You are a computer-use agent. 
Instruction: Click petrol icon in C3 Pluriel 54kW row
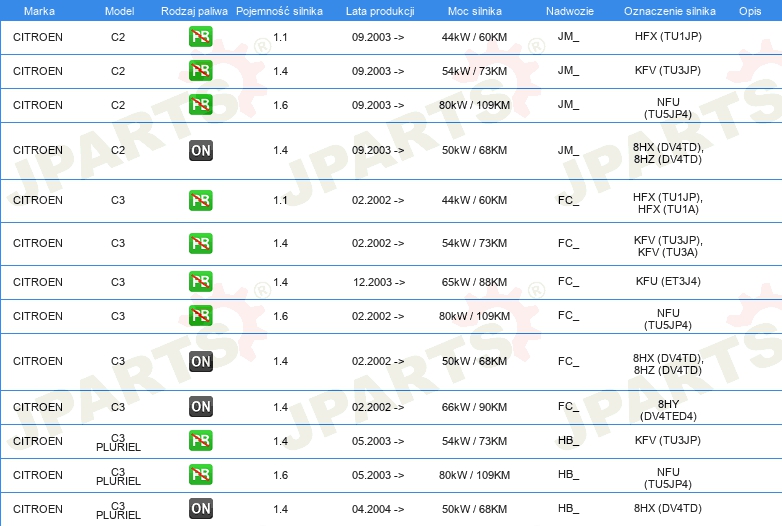pos(200,441)
